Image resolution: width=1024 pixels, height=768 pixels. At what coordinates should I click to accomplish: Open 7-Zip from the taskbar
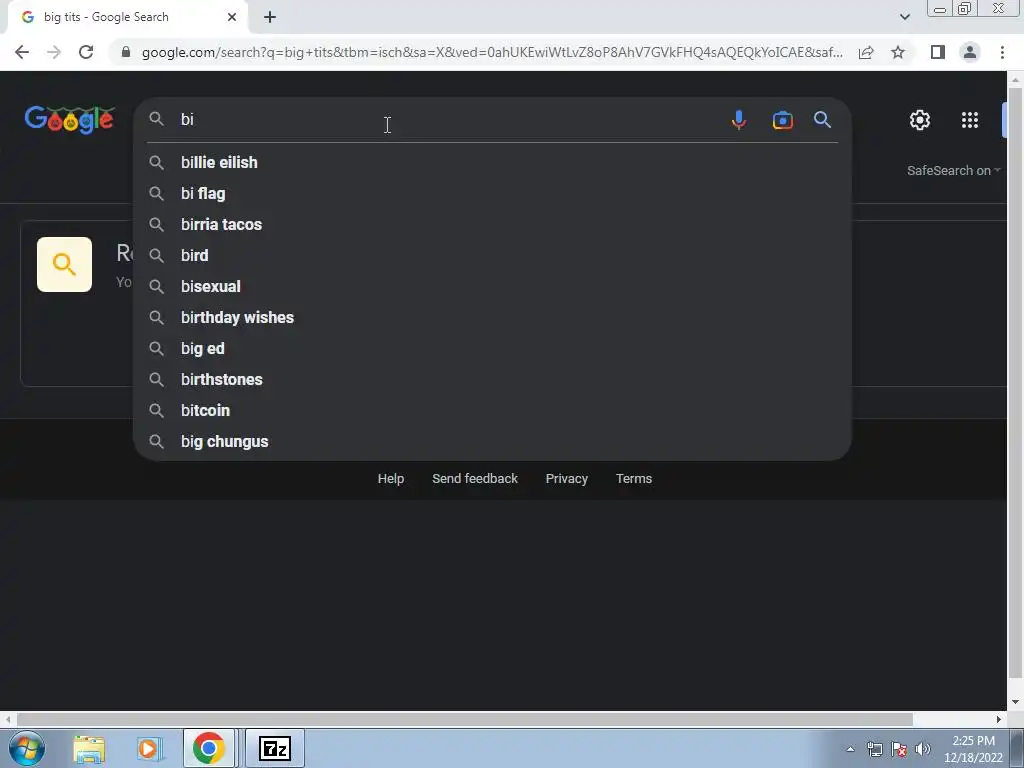[274, 748]
